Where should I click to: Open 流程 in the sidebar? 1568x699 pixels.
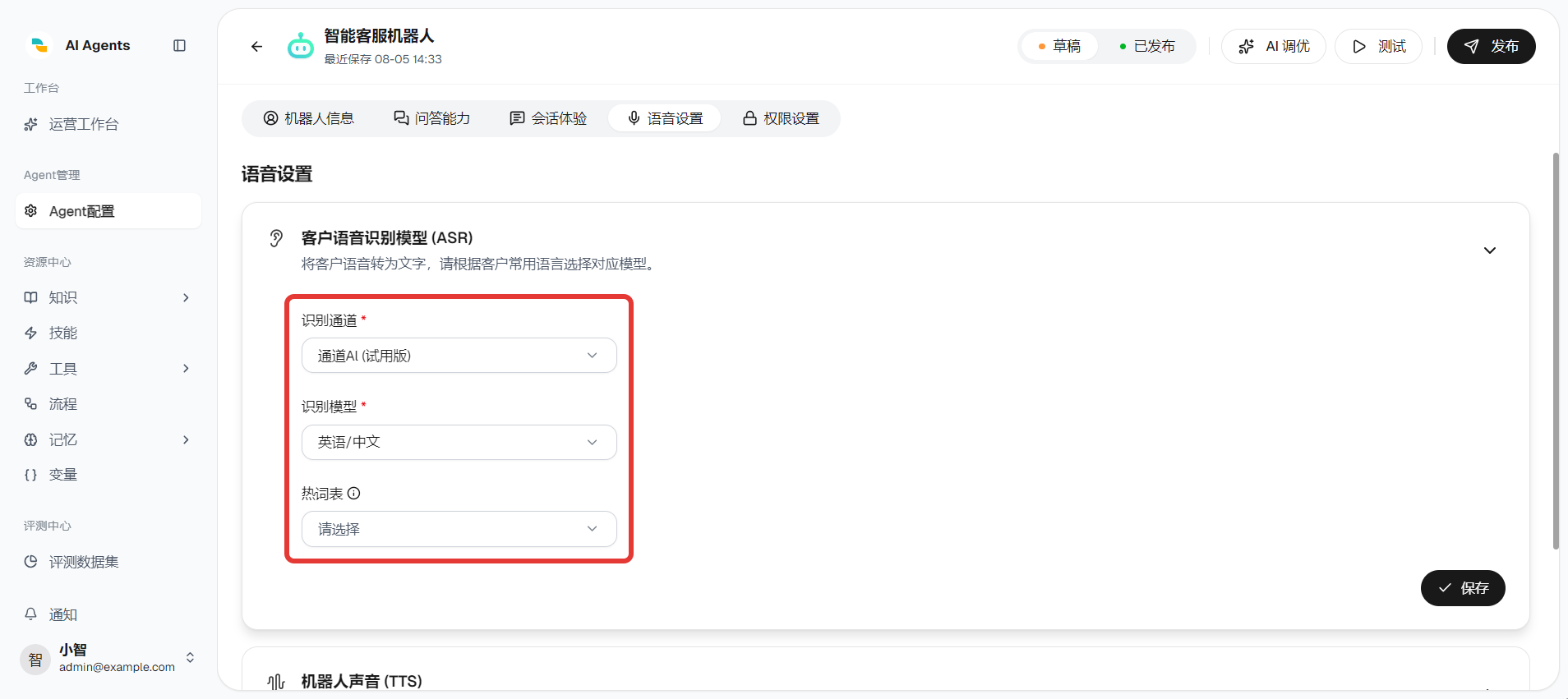click(x=109, y=404)
